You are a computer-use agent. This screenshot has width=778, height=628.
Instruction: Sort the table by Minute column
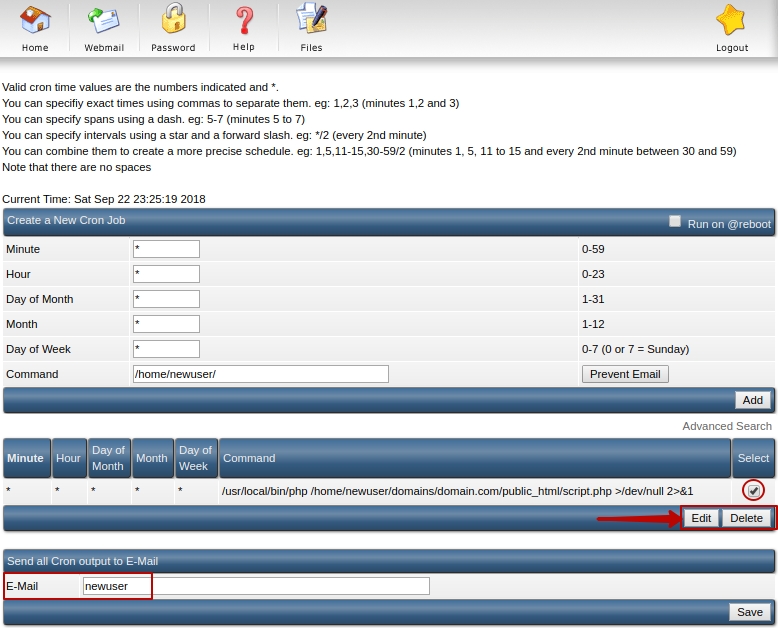tap(25, 458)
